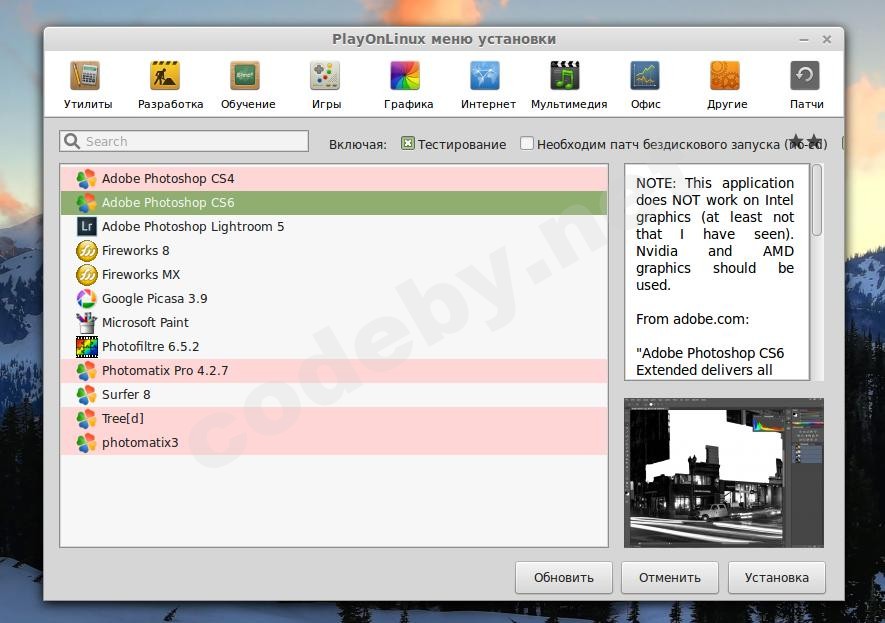This screenshot has height=623, width=885.
Task: Open the Графика category
Action: pyautogui.click(x=408, y=85)
